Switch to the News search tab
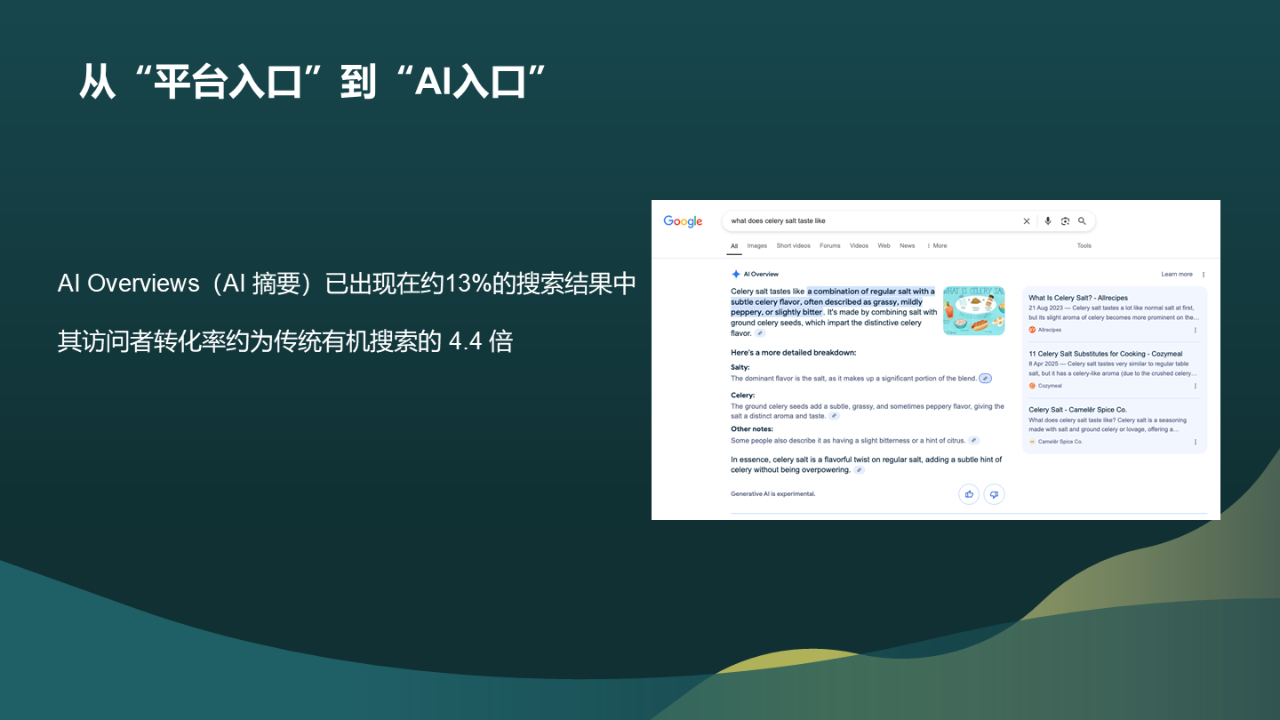This screenshot has height=720, width=1280. pyautogui.click(x=908, y=245)
